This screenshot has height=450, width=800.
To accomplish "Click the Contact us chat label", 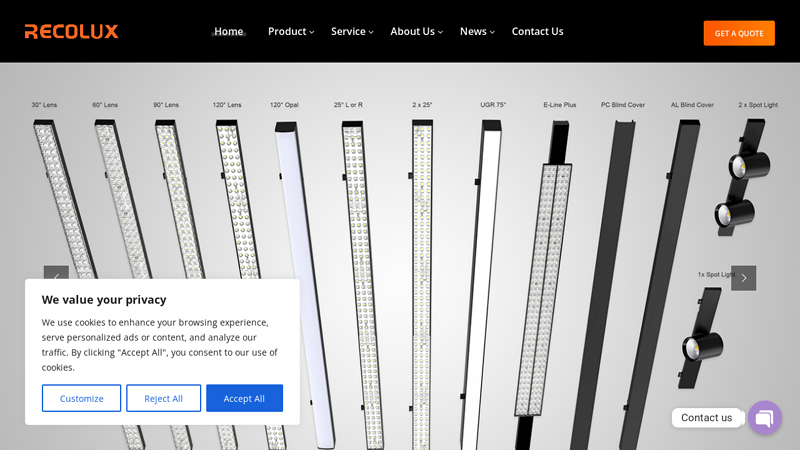I will 707,417.
